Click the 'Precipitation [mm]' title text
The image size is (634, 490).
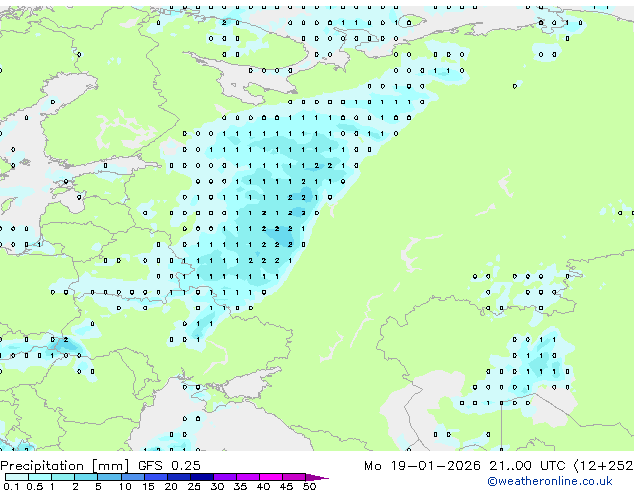65,466
